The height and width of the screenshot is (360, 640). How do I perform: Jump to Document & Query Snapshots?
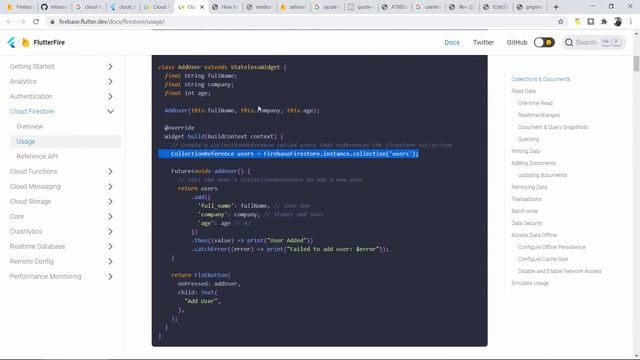click(553, 127)
